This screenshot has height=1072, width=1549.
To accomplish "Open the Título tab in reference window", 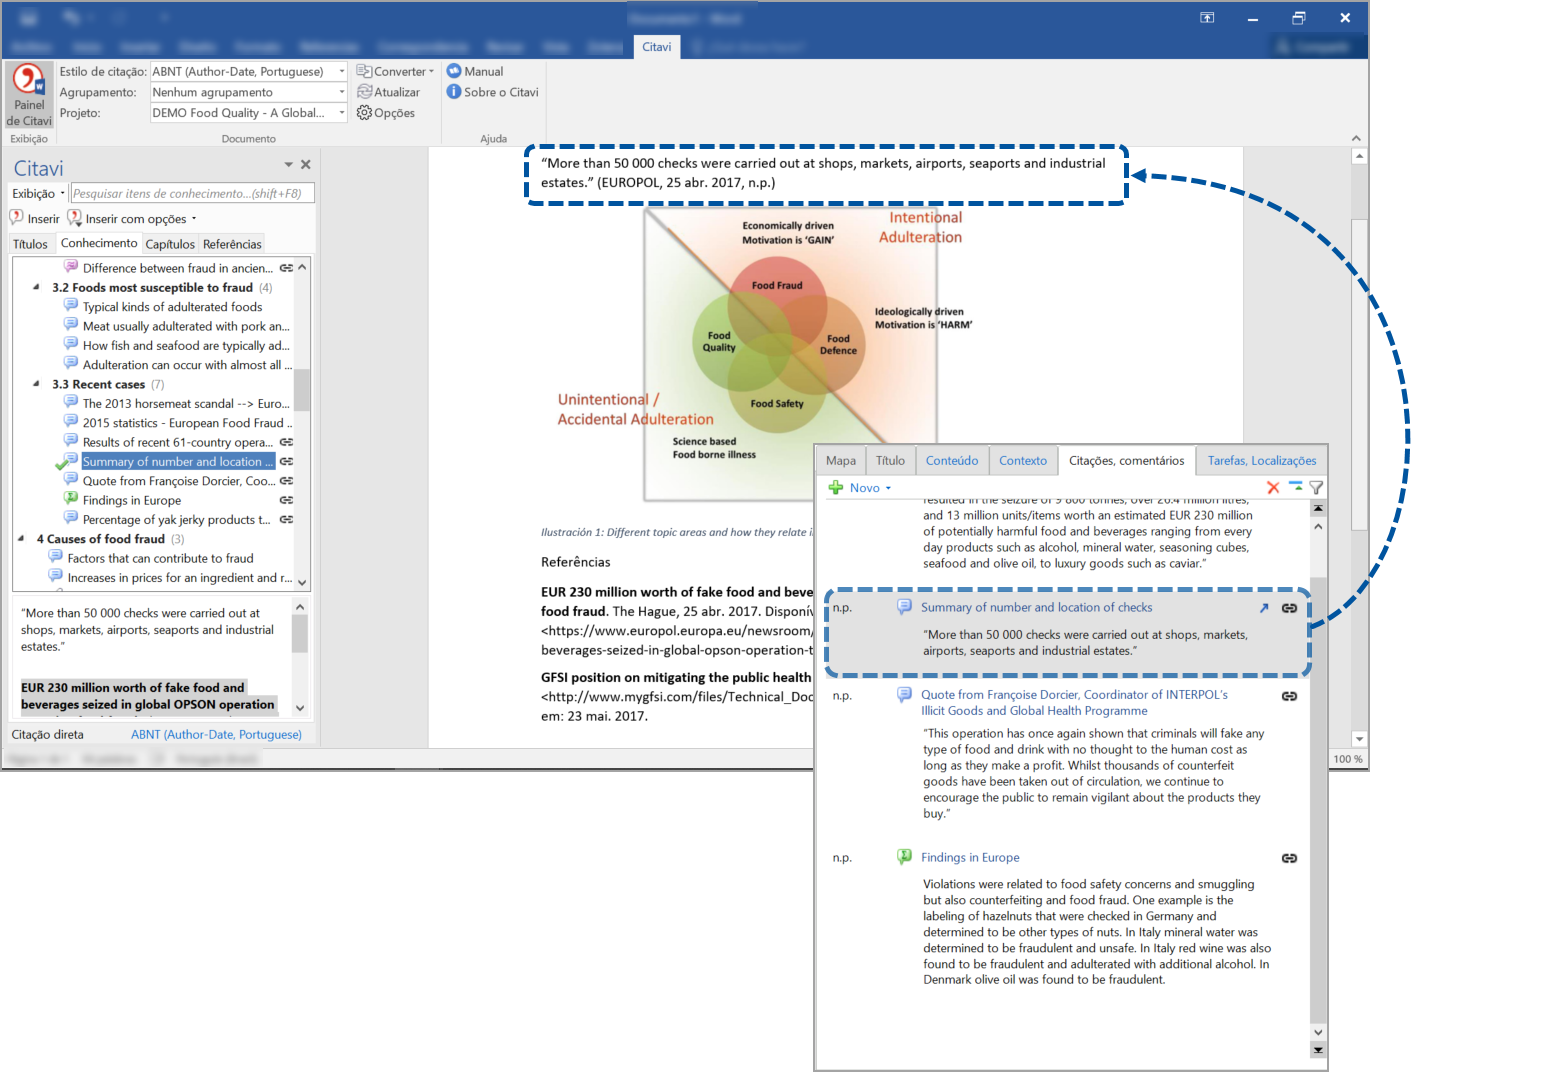I will tap(890, 460).
